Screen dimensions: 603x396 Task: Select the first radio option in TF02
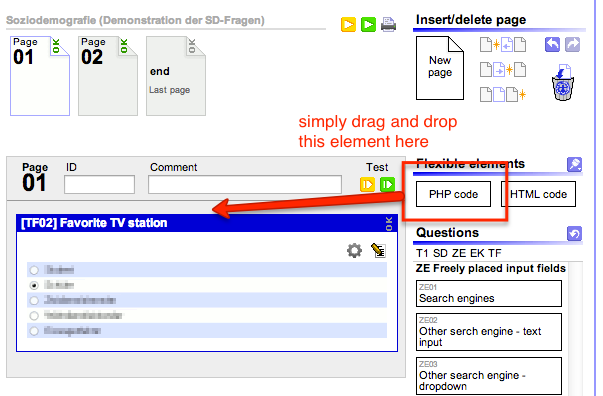click(34, 270)
